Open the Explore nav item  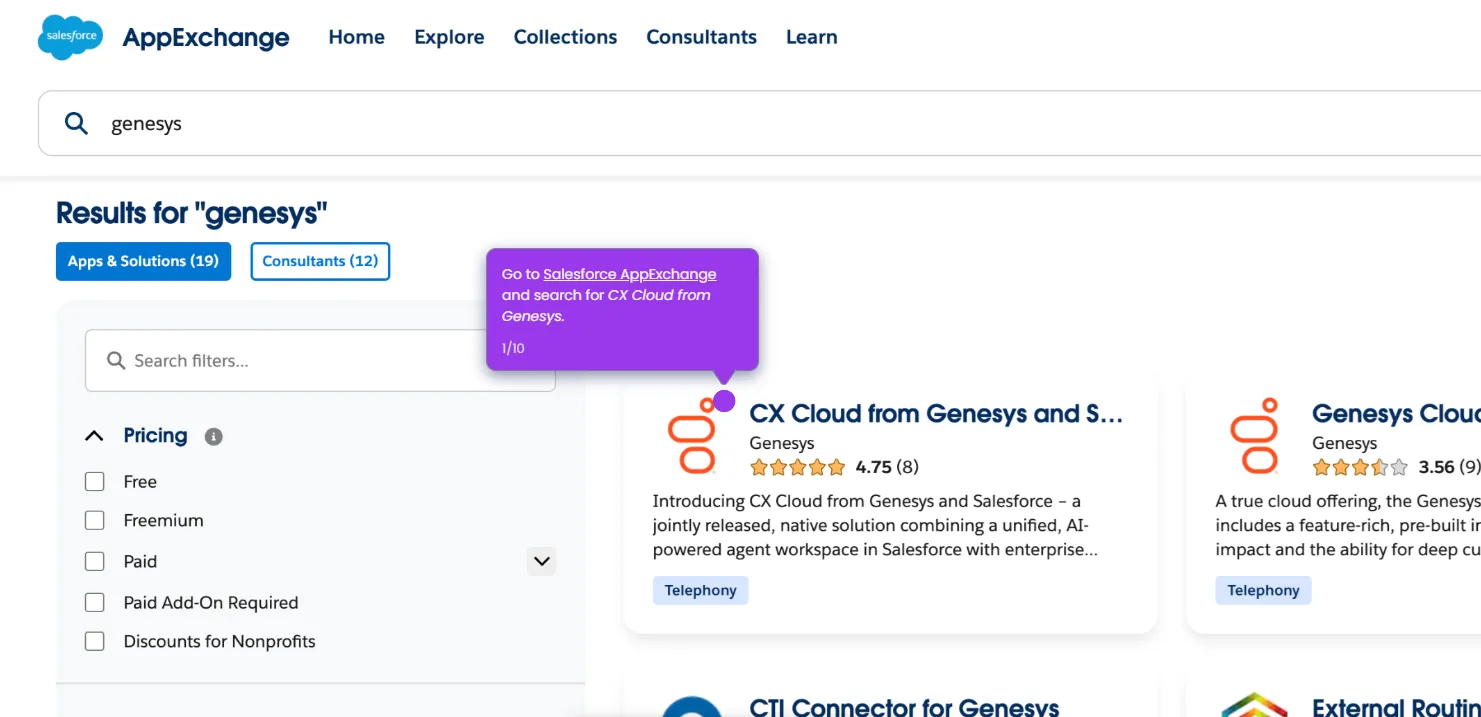449,37
